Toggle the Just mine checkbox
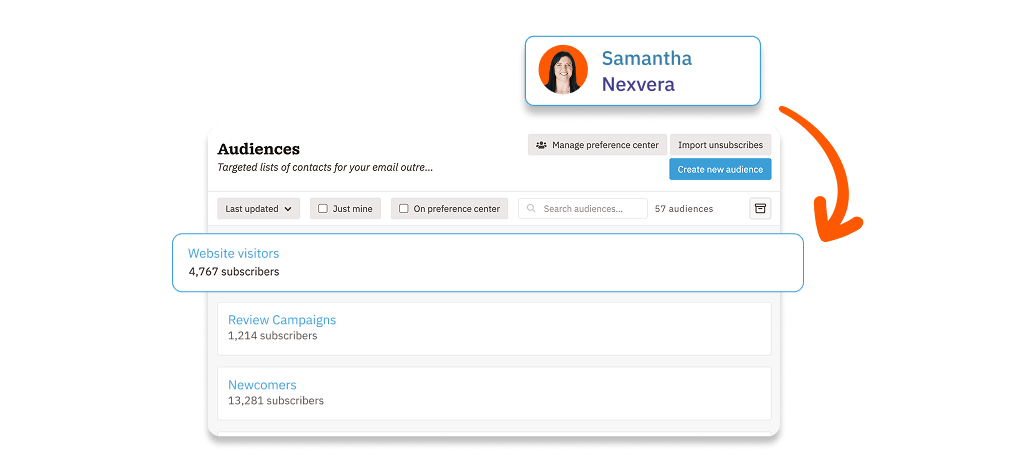 click(x=323, y=209)
